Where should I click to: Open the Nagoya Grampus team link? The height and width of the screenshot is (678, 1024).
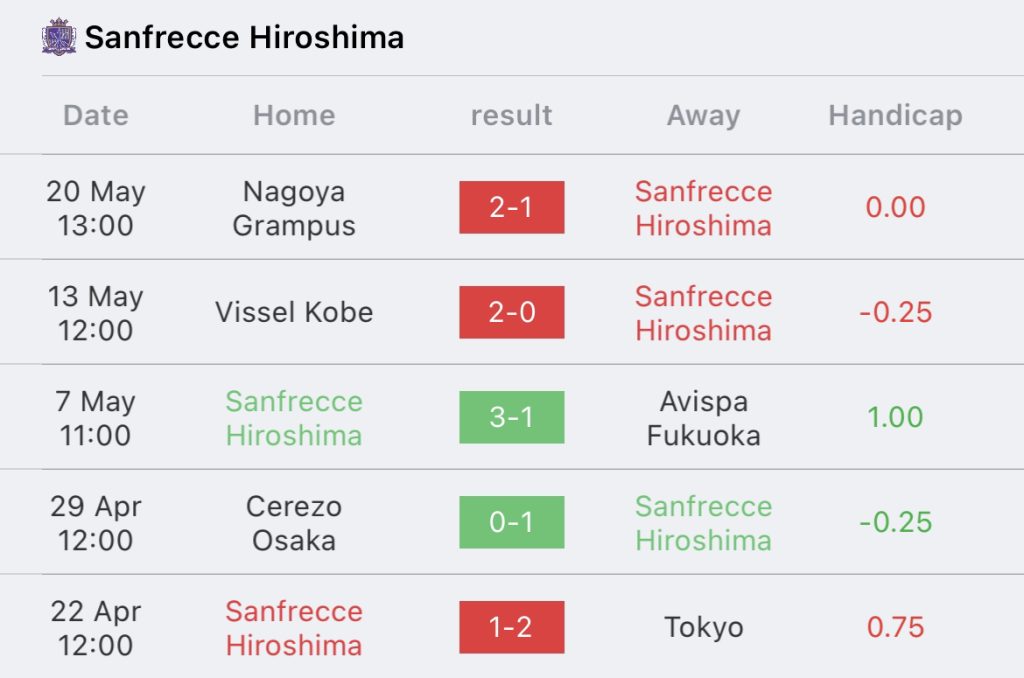click(x=294, y=208)
